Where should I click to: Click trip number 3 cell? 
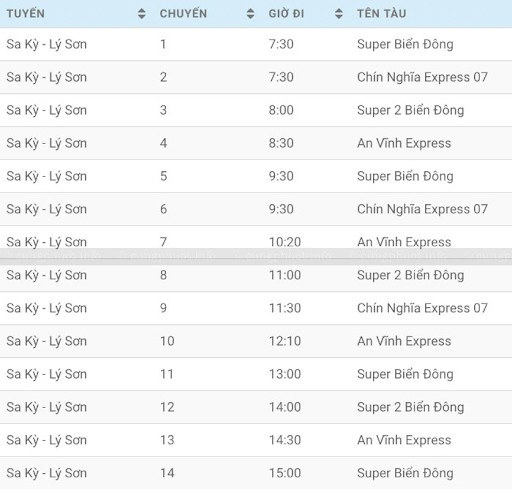pos(163,110)
